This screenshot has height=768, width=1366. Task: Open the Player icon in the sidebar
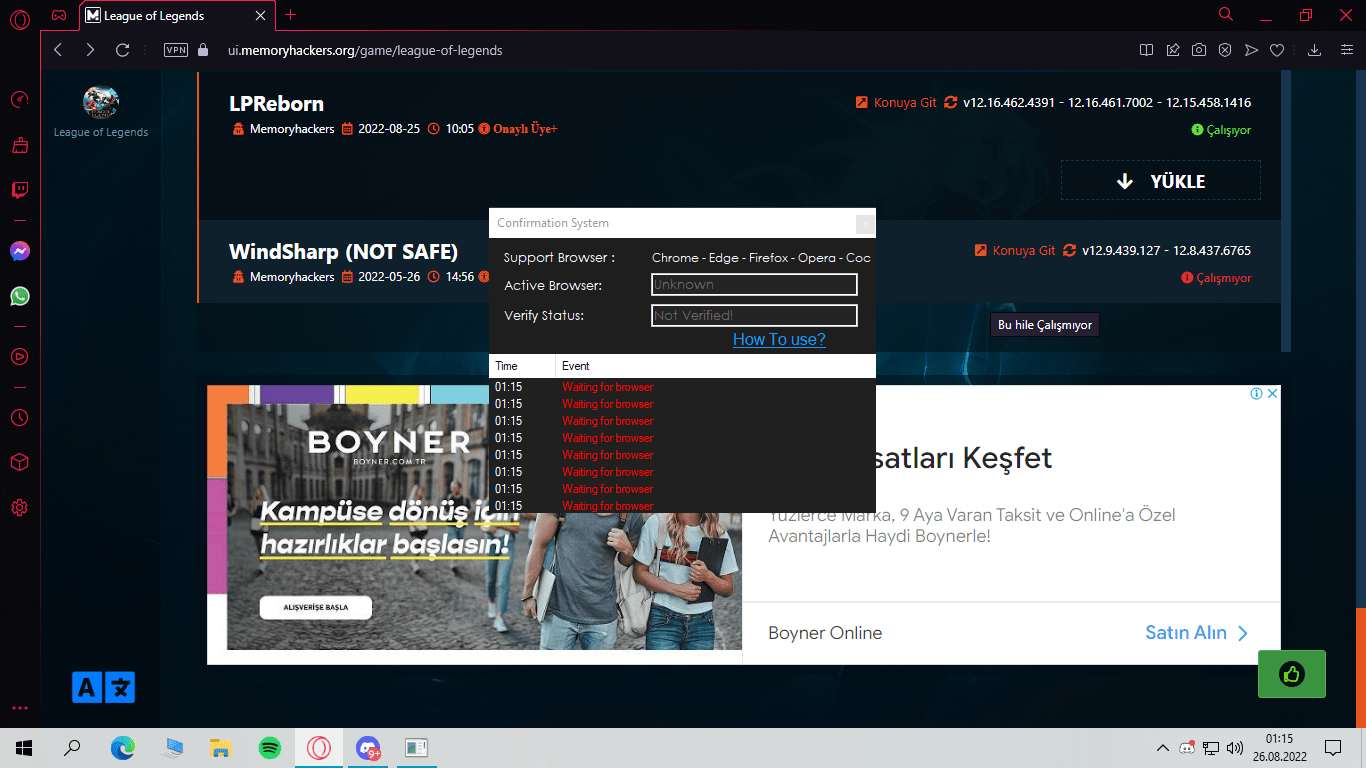point(19,355)
